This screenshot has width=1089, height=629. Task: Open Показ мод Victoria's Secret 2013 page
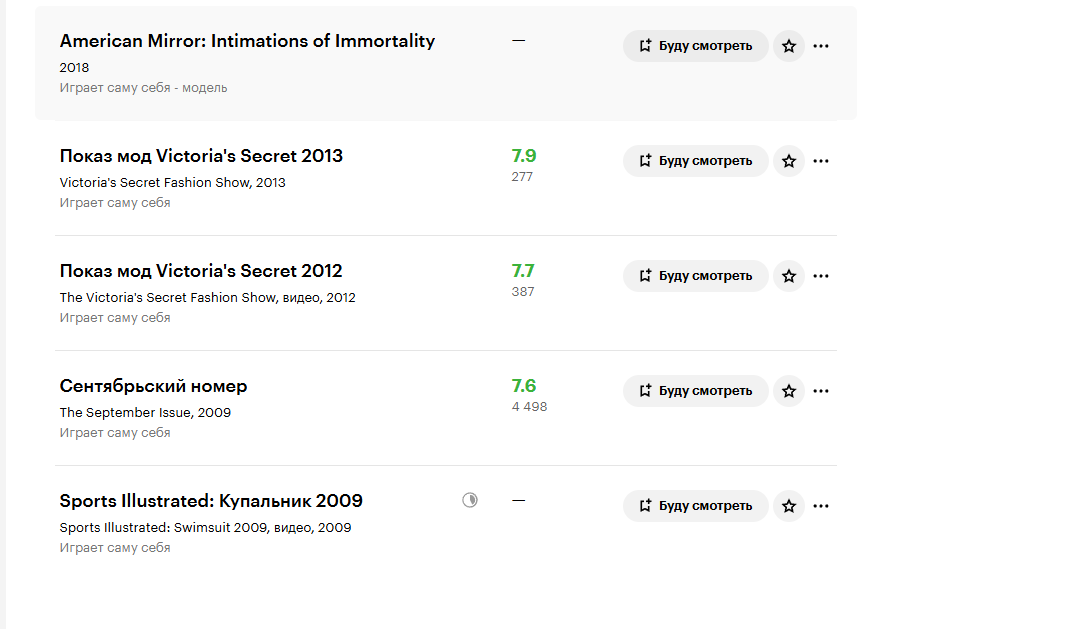[x=201, y=156]
